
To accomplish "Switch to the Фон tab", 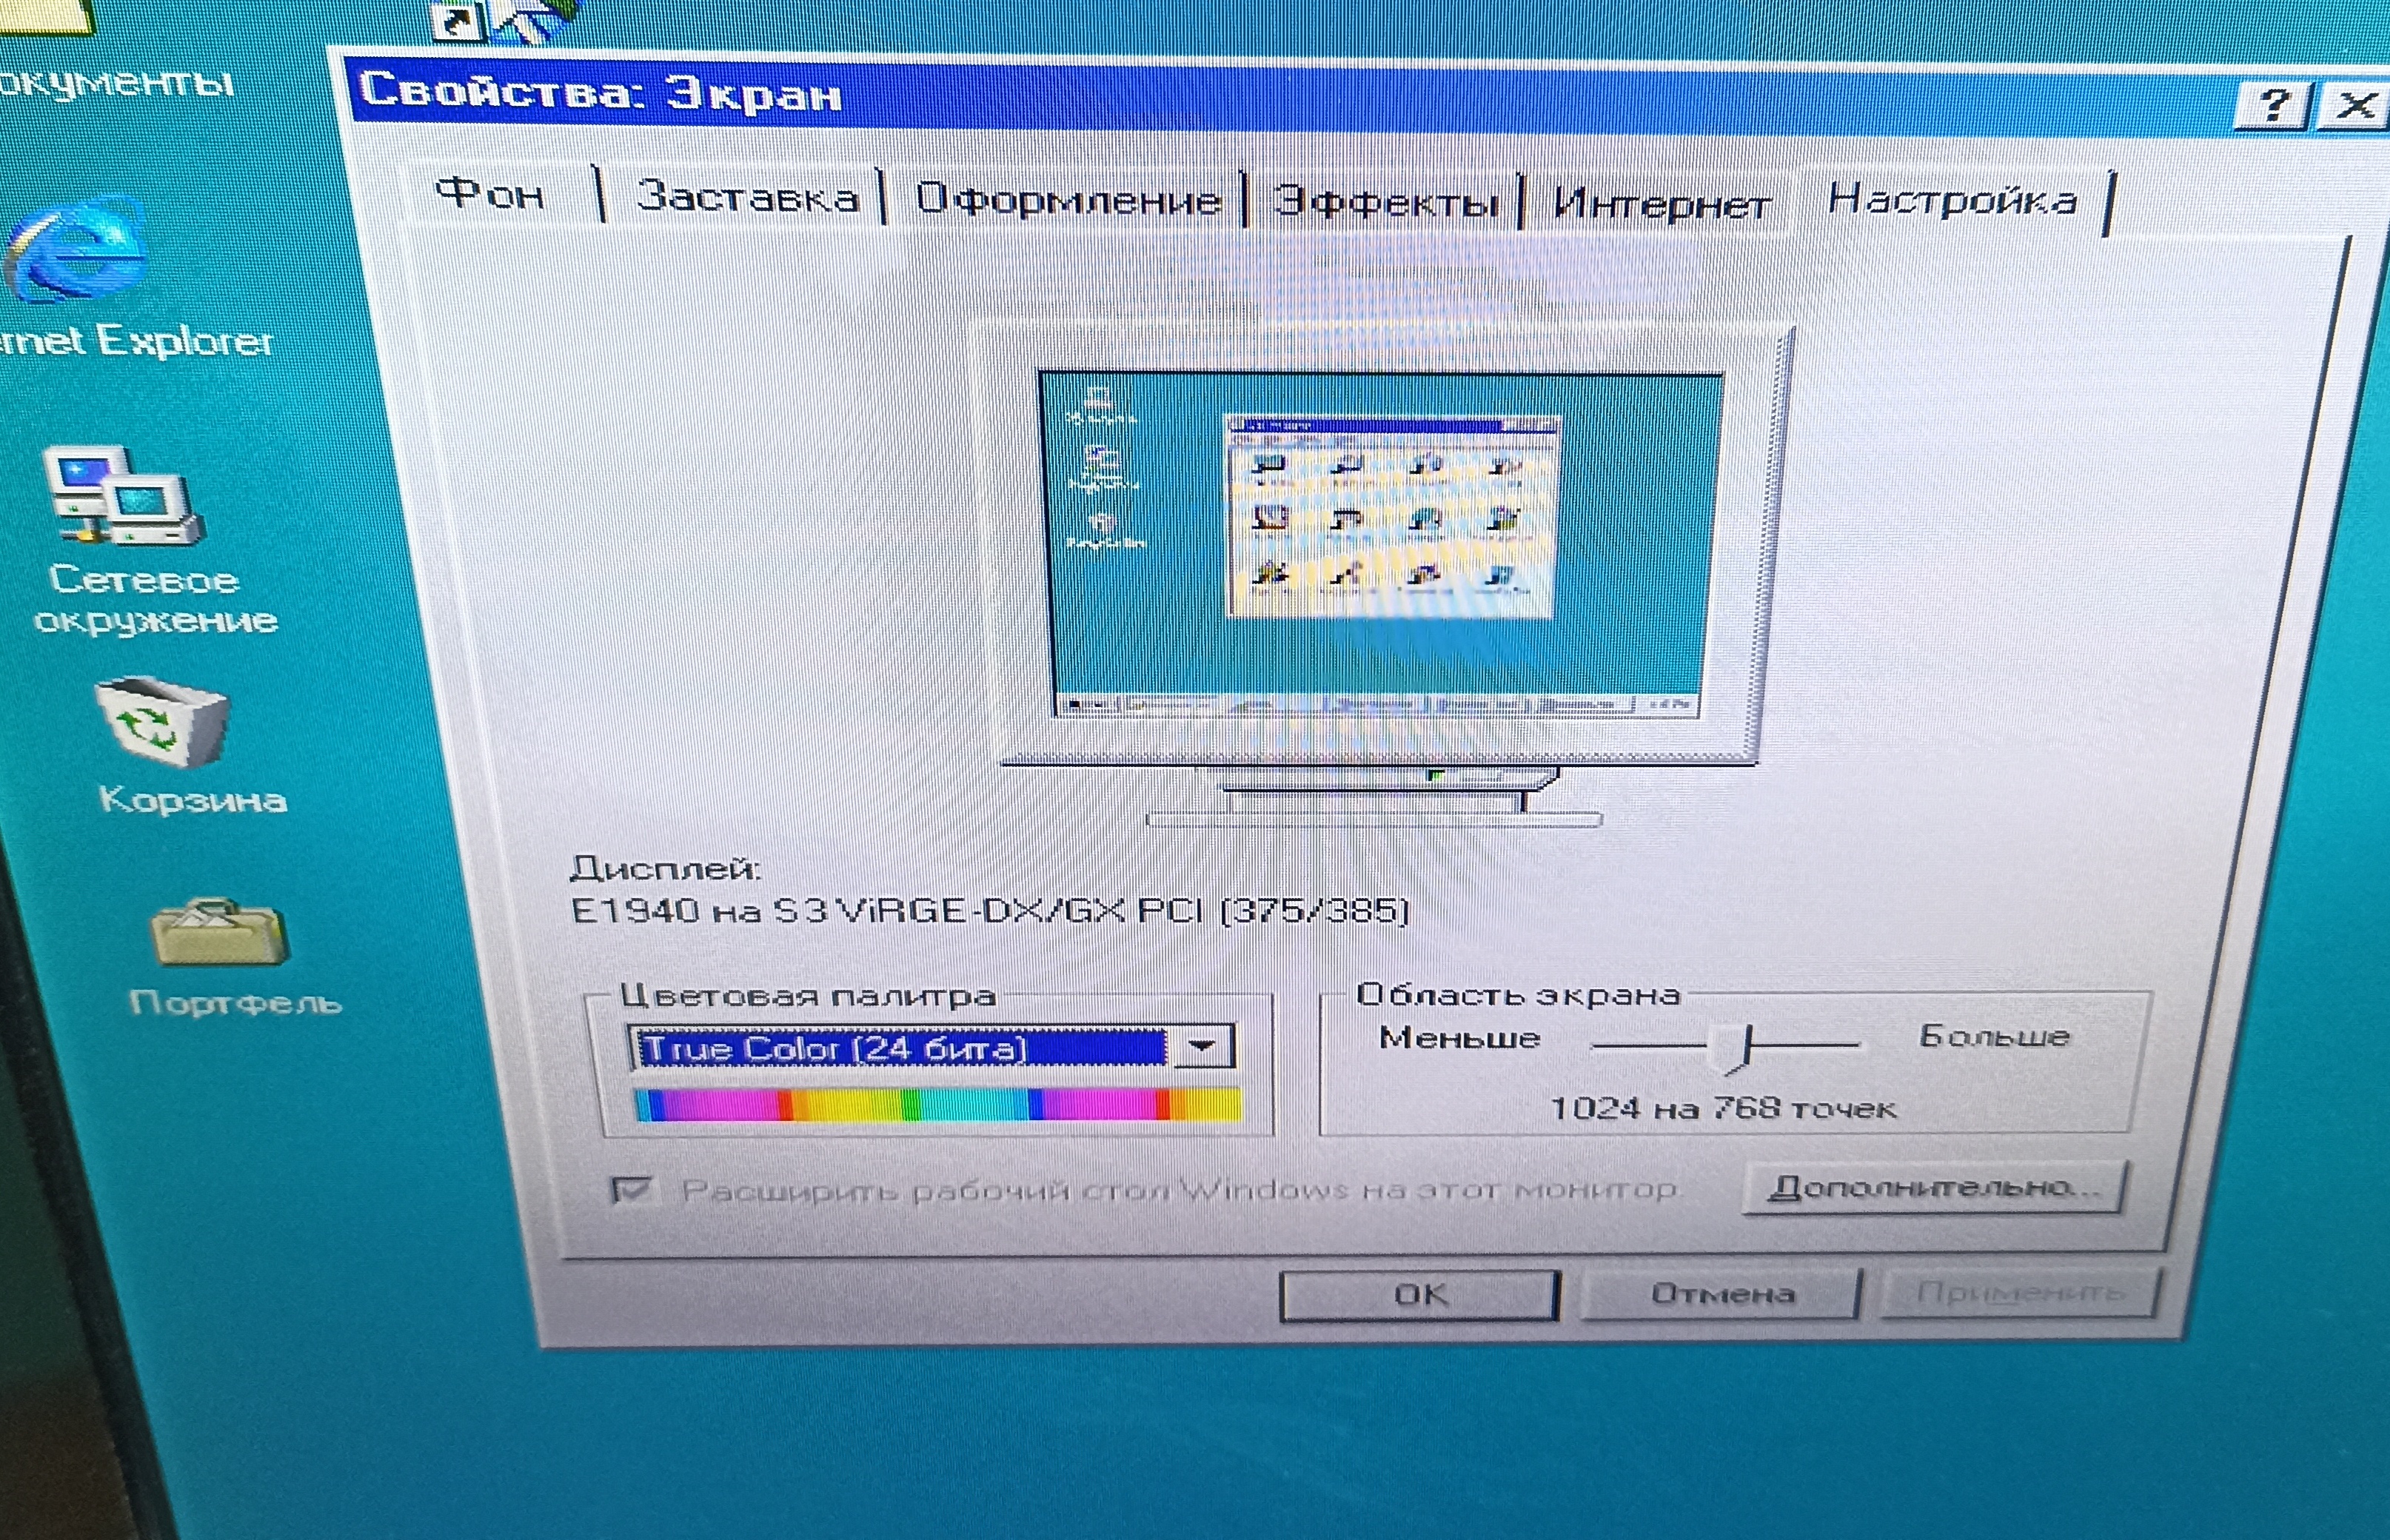I will tap(491, 193).
